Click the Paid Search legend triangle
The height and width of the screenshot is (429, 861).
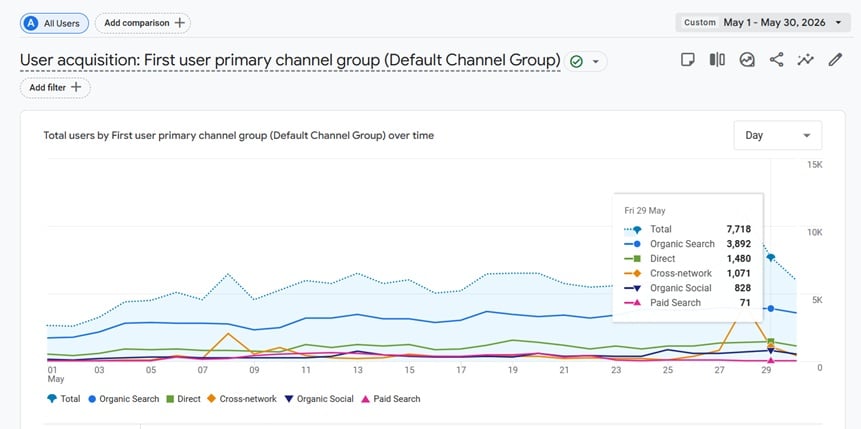pos(365,399)
